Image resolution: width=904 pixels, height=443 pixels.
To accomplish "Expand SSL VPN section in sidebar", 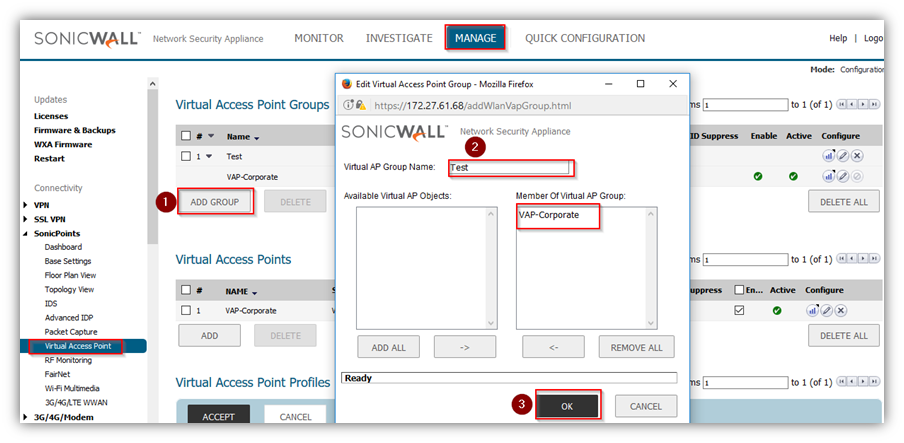I will (x=26, y=219).
